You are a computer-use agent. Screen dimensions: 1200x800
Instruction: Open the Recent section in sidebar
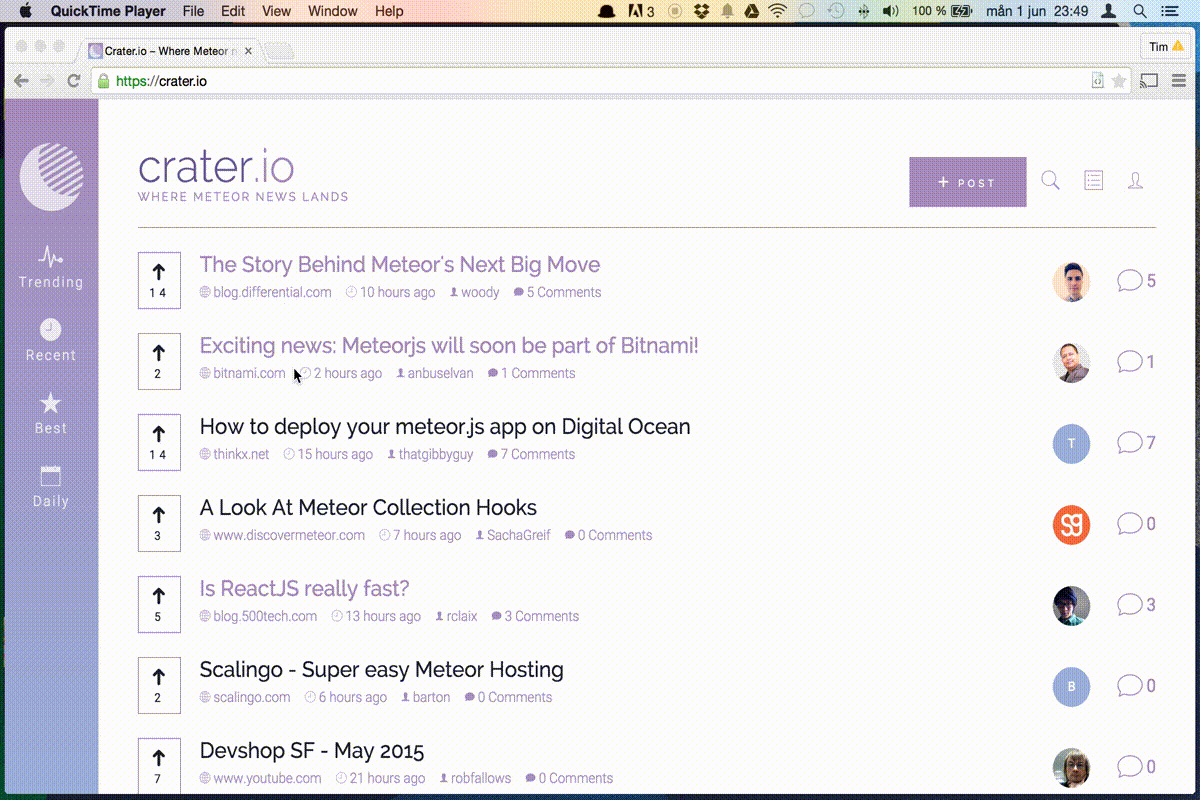point(51,341)
